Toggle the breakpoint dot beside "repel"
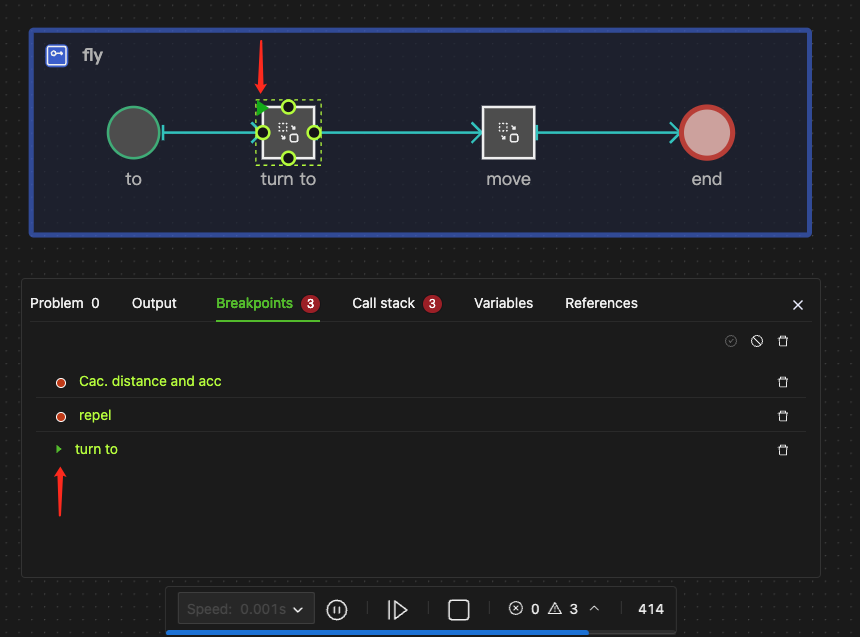The image size is (860, 637). click(x=60, y=415)
